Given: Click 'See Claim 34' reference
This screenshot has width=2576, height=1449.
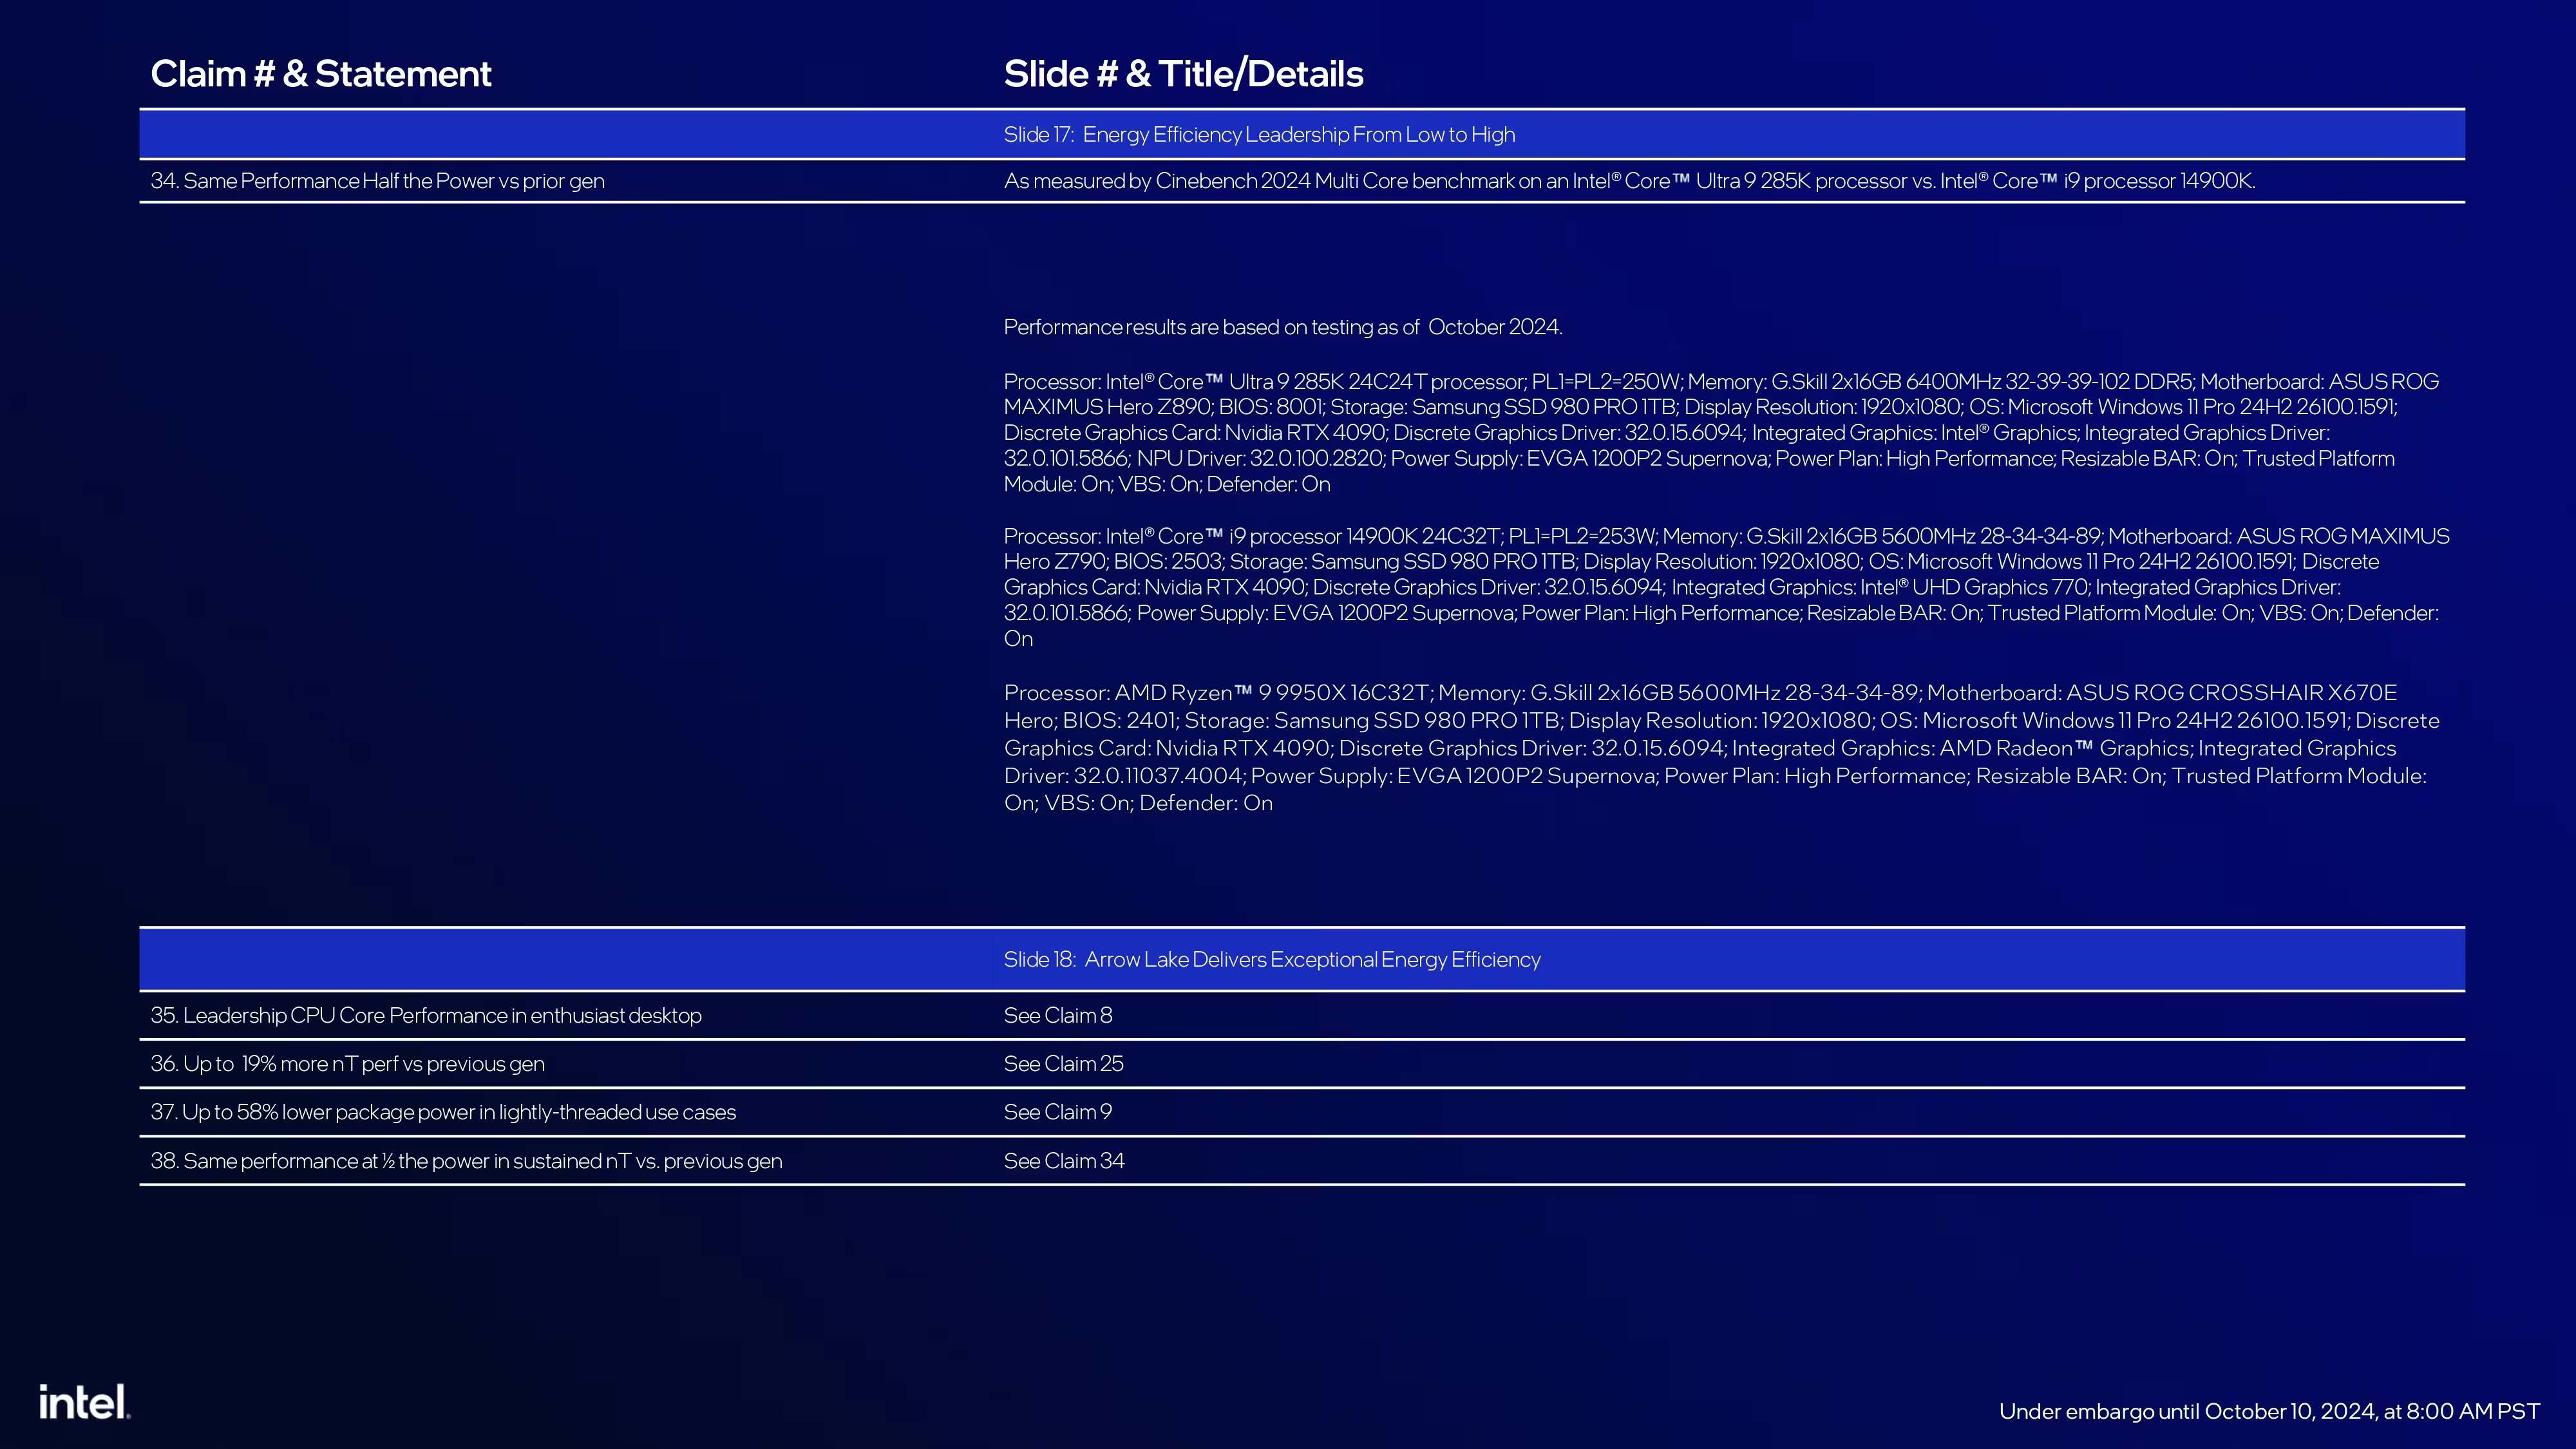Looking at the screenshot, I should coord(1064,1161).
